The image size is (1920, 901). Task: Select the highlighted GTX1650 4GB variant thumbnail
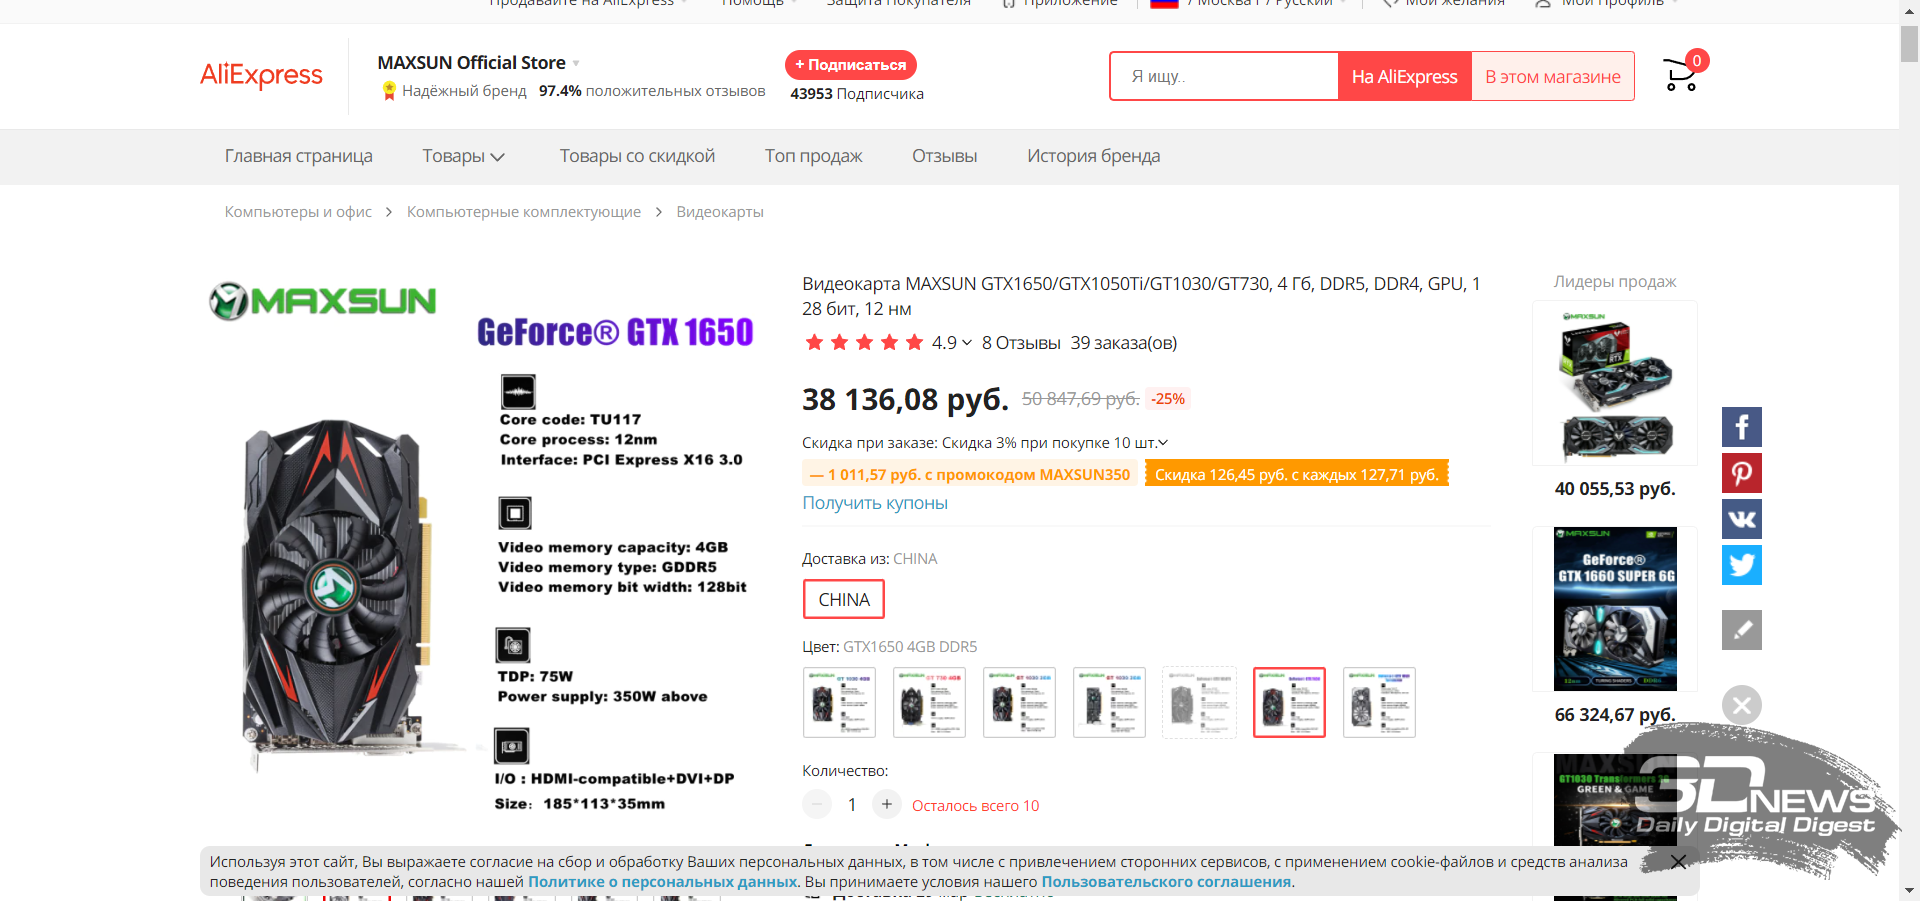(1289, 702)
